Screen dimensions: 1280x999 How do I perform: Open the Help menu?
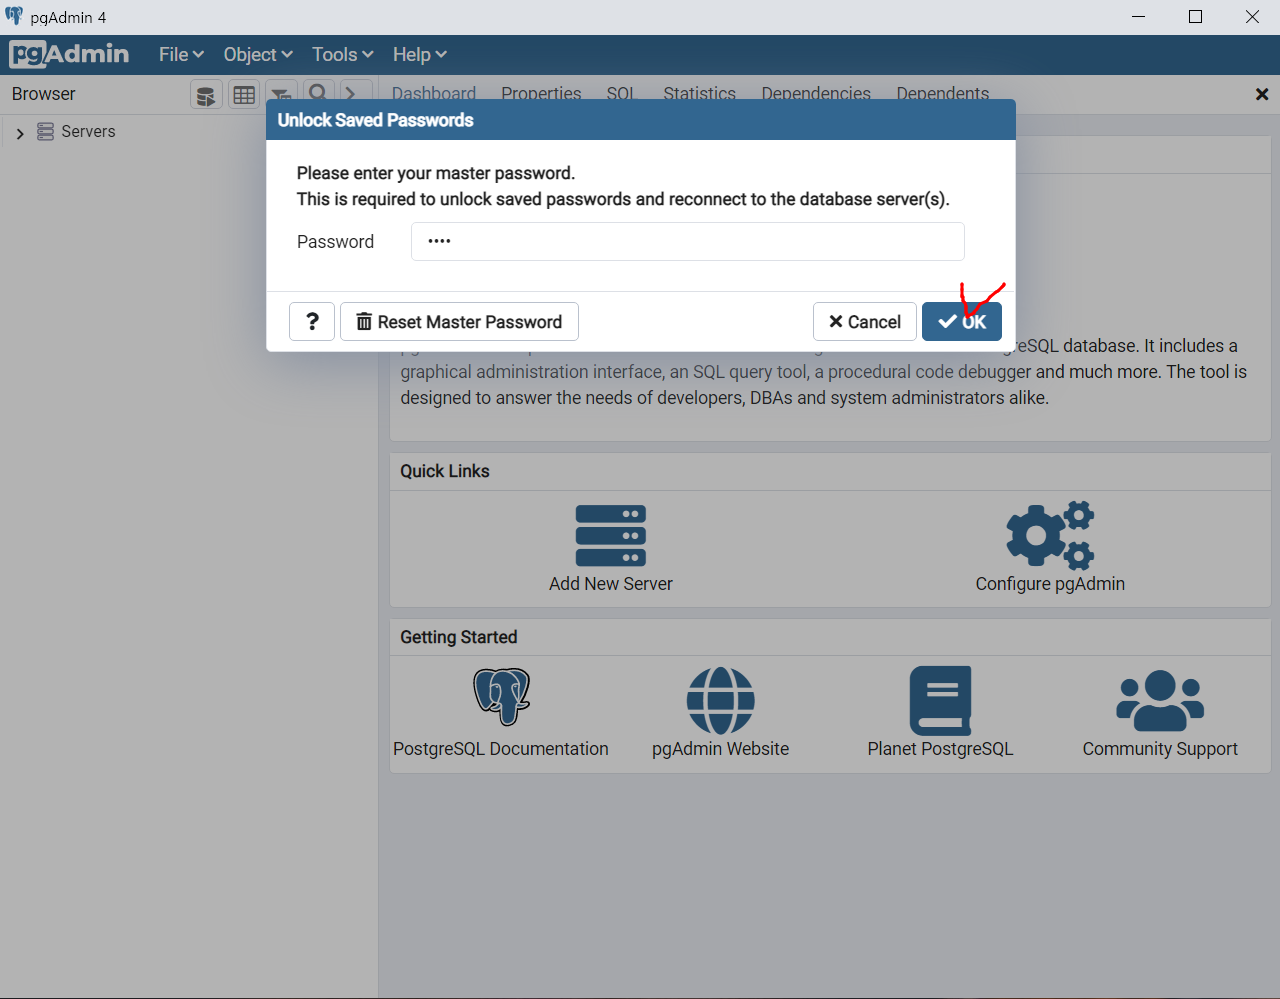(x=419, y=55)
